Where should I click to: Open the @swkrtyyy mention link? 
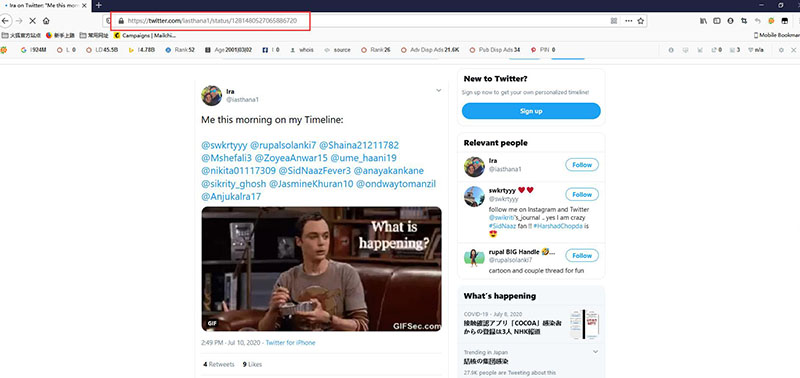(223, 145)
